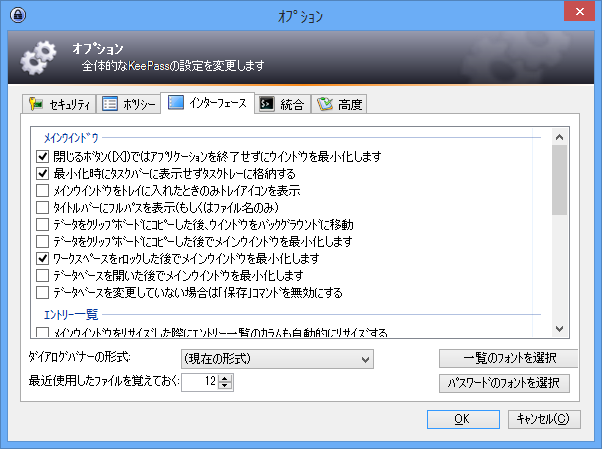Click the lock icon in title bar

[x=16, y=17]
